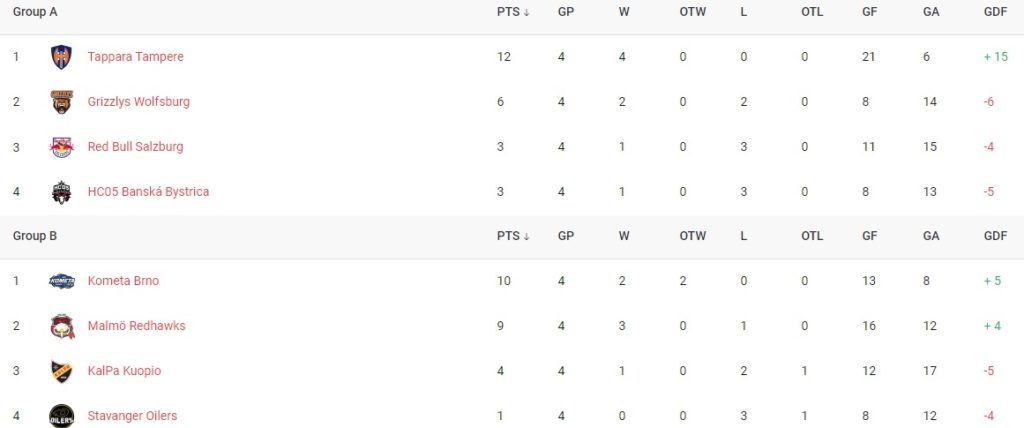The width and height of the screenshot is (1024, 428).
Task: Click the Group B GF column header
Action: point(869,237)
